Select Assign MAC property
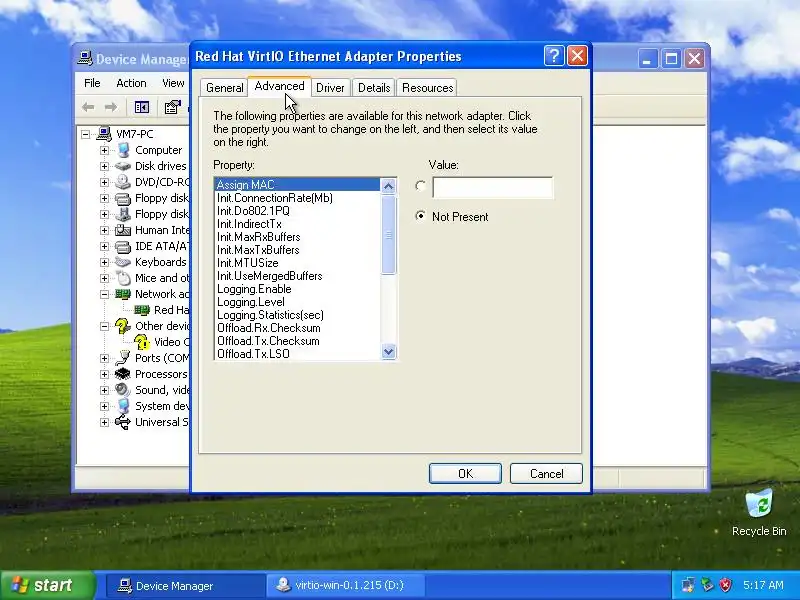 (x=297, y=185)
